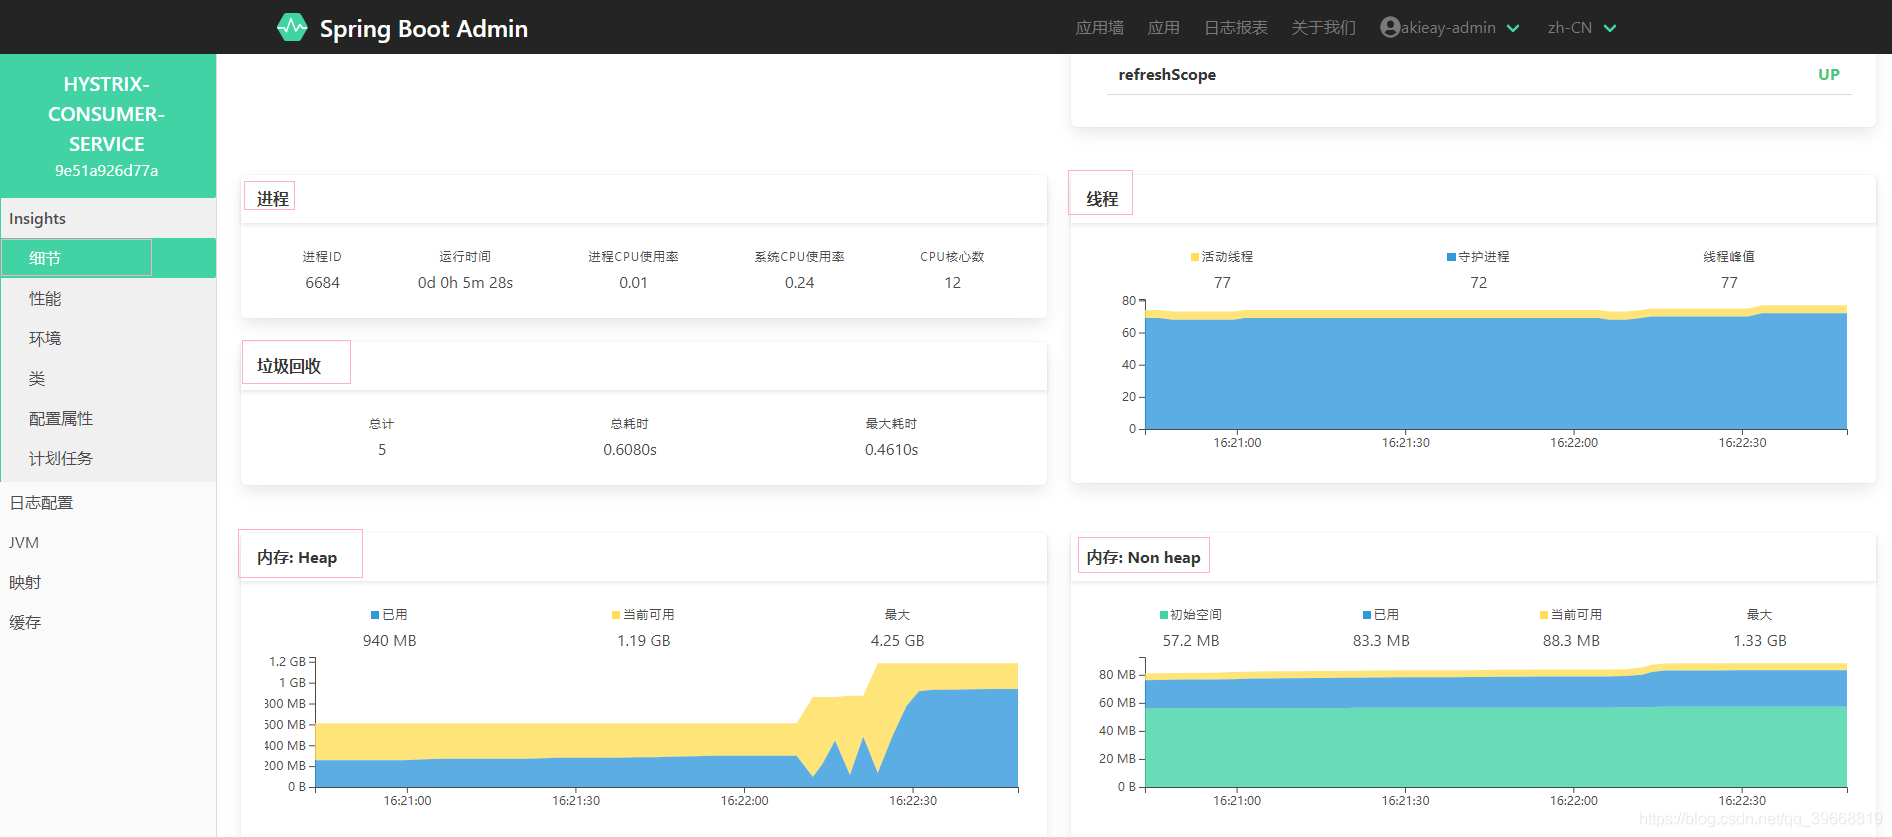1892x837 pixels.
Task: Open the zh-CN language dropdown
Action: click(1581, 27)
